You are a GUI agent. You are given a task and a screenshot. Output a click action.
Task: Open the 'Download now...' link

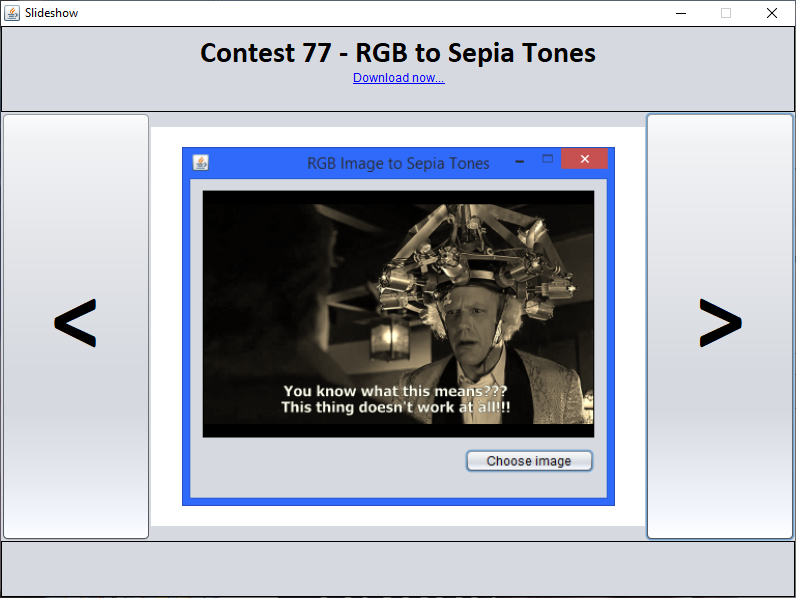398,78
